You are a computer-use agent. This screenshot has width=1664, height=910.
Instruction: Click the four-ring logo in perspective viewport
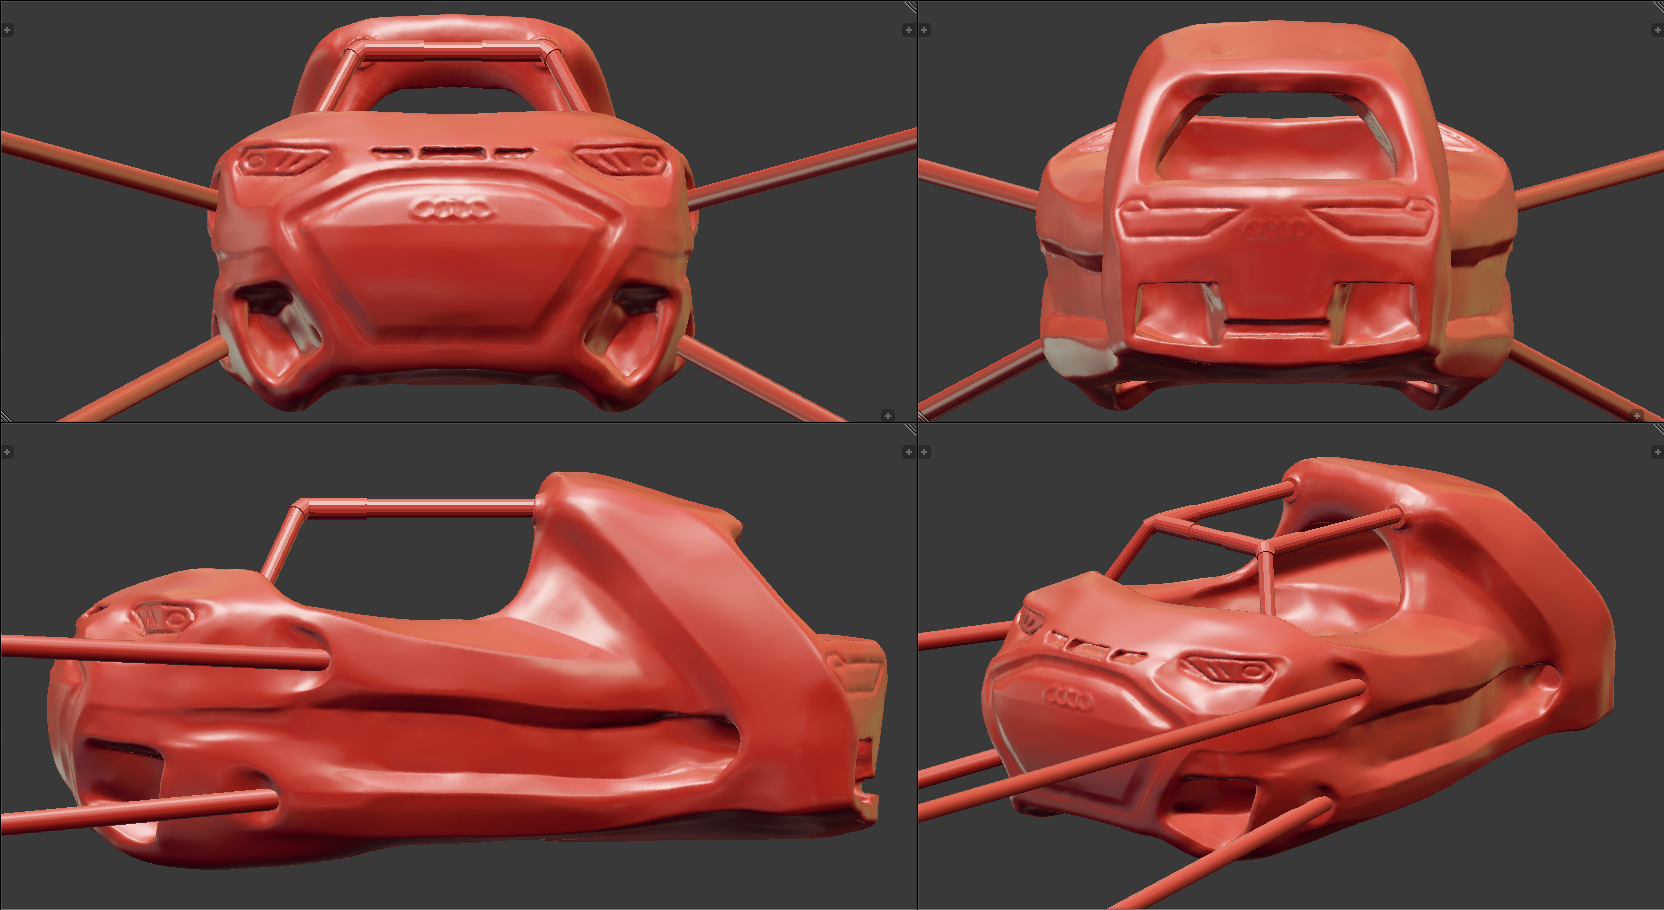point(1068,697)
